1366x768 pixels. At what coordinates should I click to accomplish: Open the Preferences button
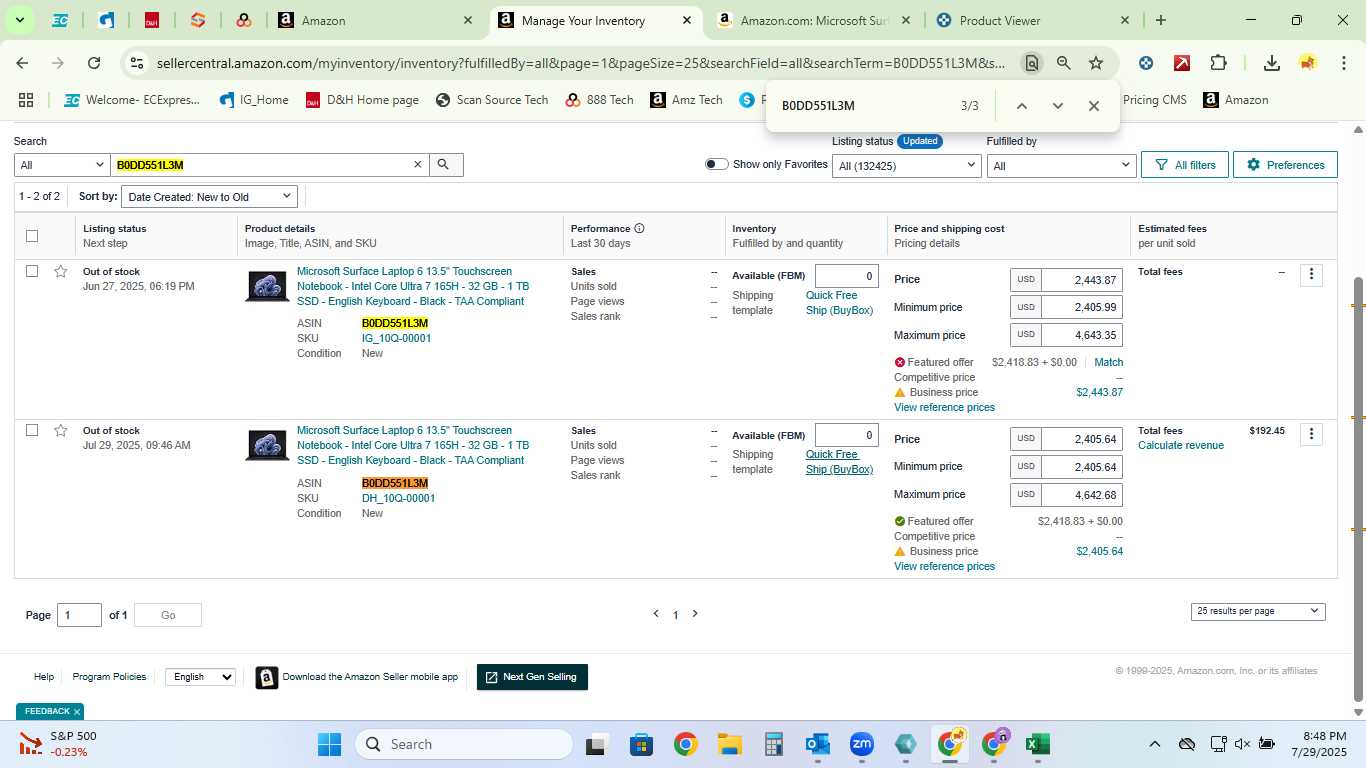[x=1285, y=165]
